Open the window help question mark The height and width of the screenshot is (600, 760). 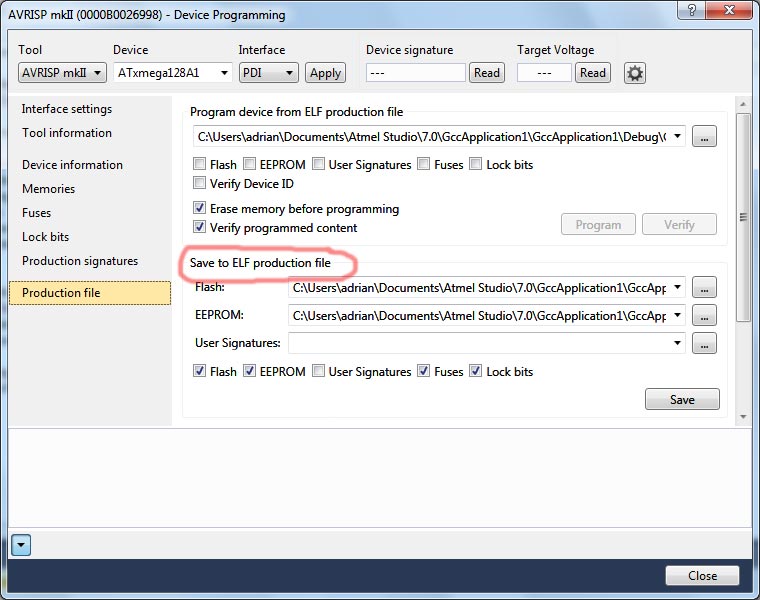point(692,10)
